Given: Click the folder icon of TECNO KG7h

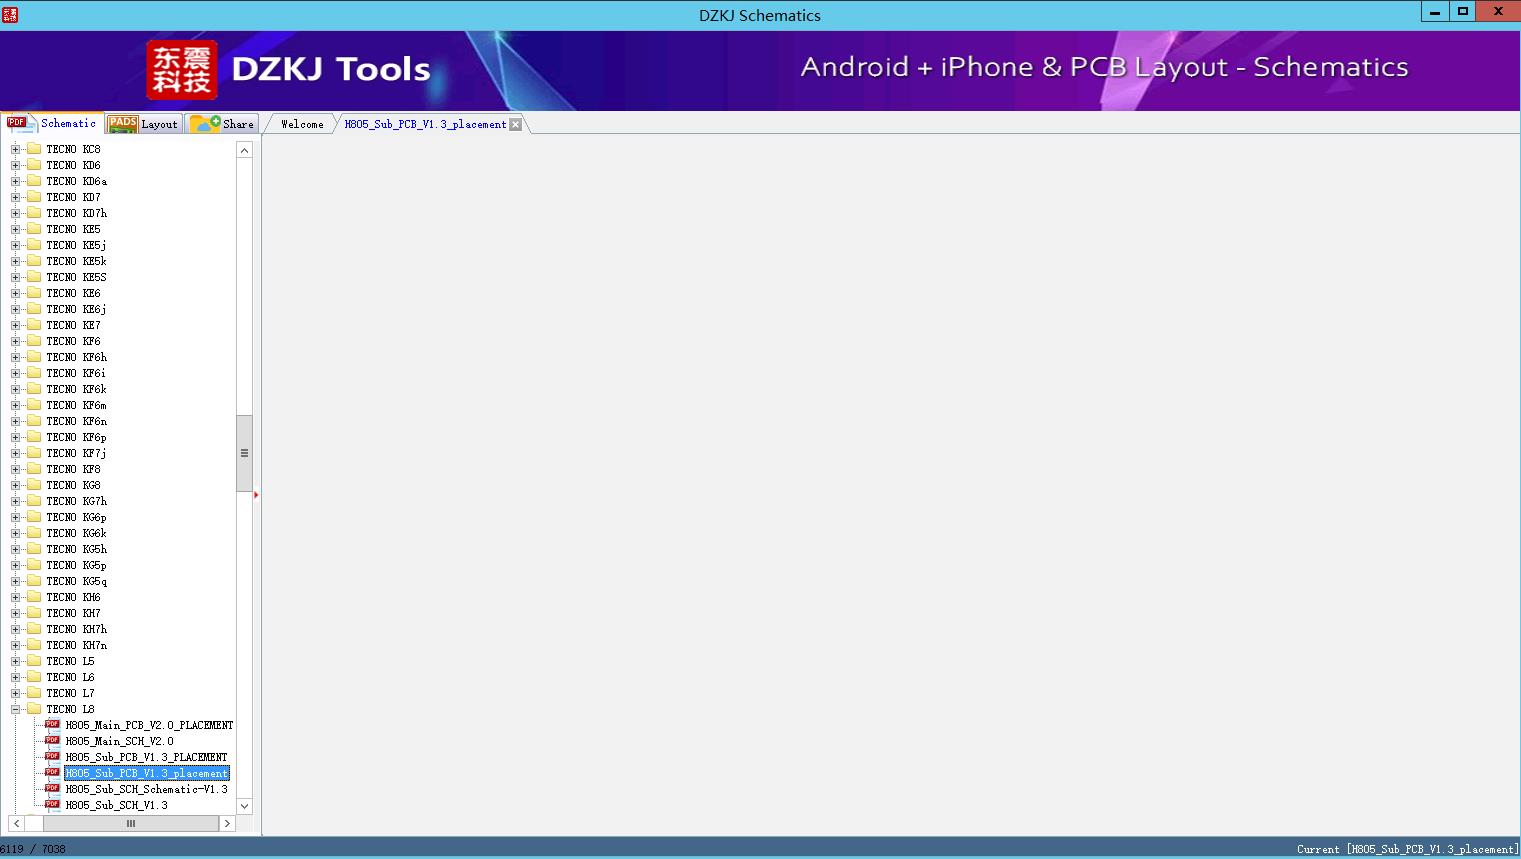Looking at the screenshot, I should point(33,501).
